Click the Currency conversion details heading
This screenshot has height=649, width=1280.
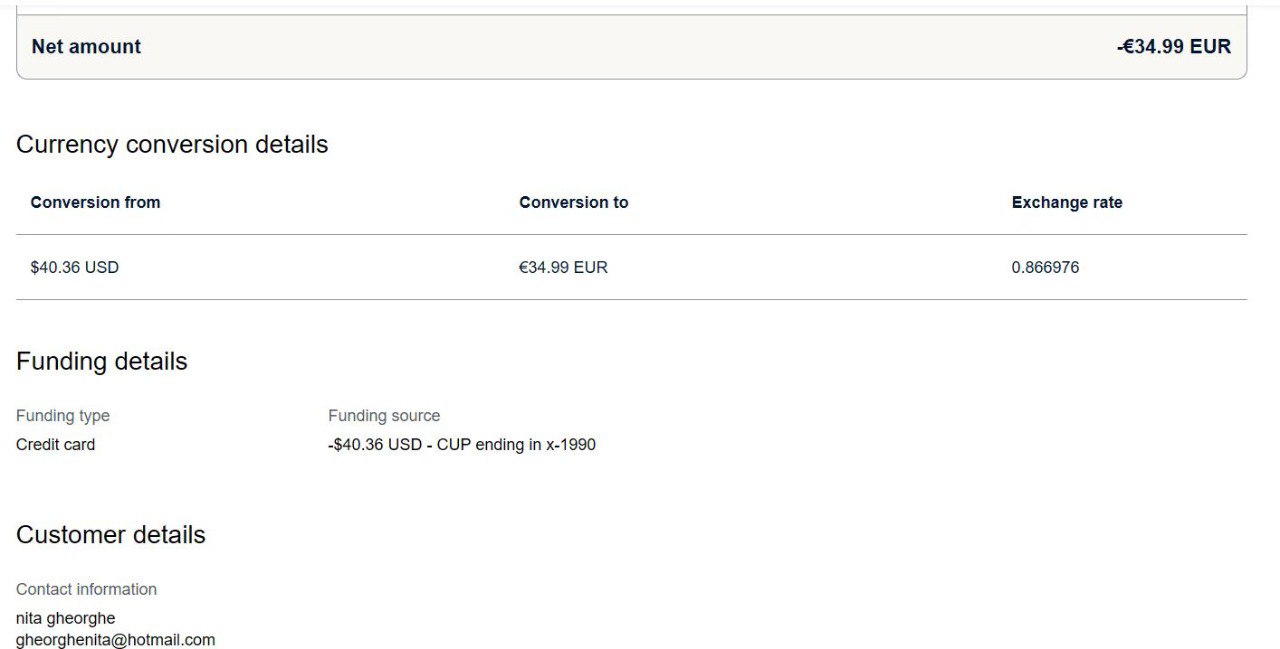[x=172, y=145]
